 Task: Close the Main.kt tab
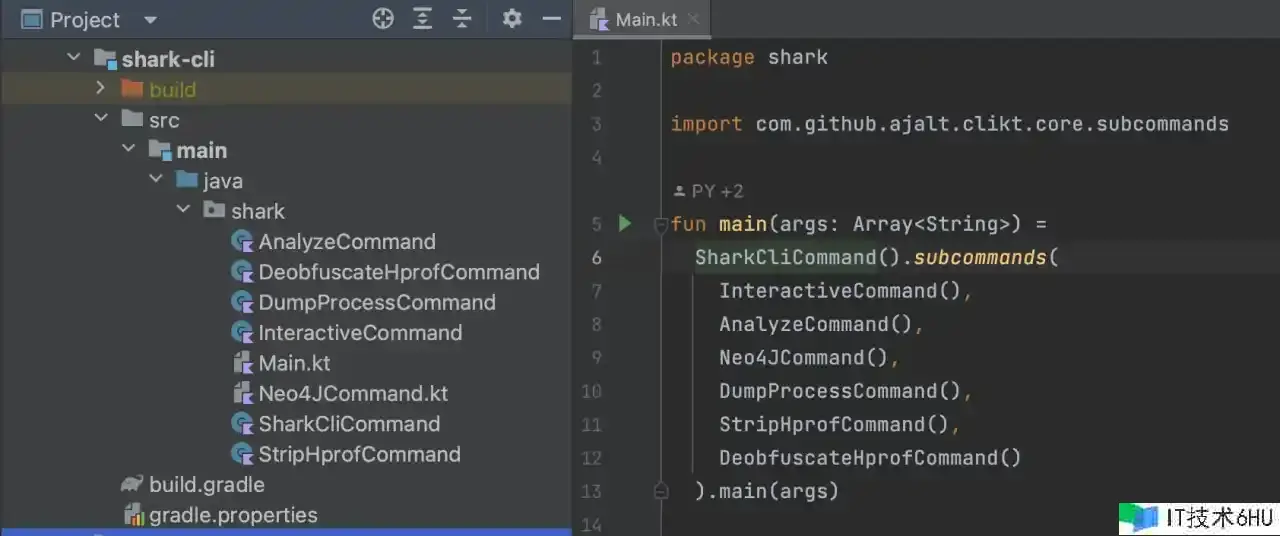[x=695, y=20]
